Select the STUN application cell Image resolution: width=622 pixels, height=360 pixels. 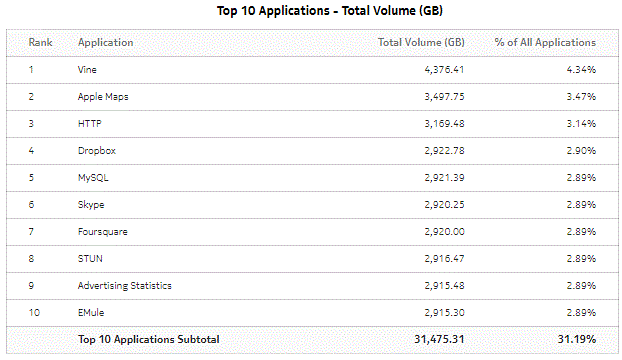90,259
